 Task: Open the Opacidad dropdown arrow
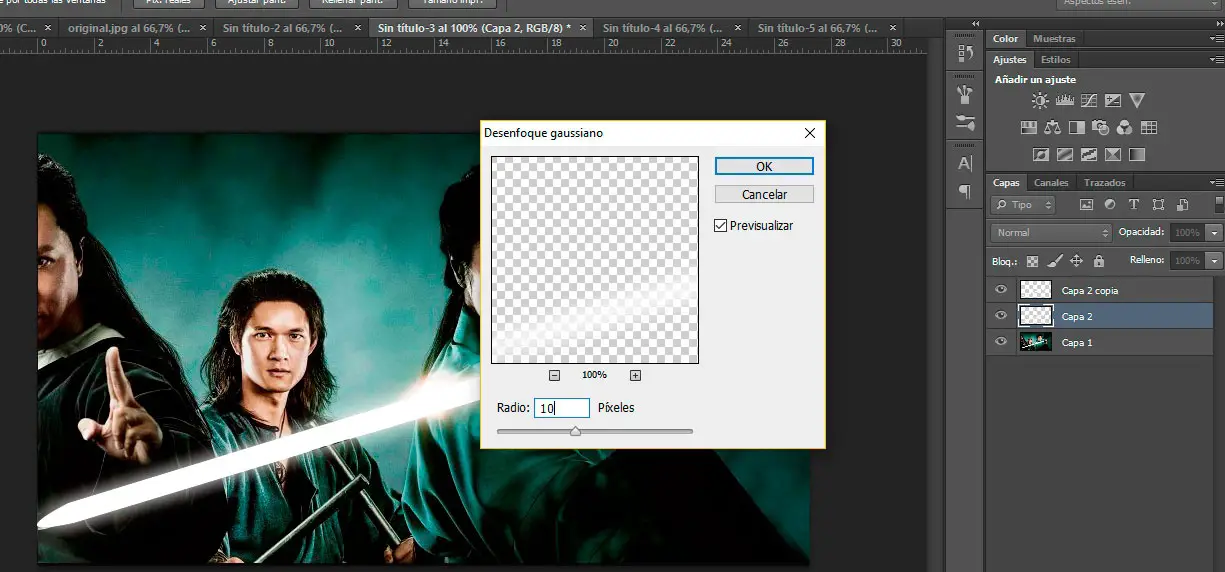pyautogui.click(x=1214, y=232)
